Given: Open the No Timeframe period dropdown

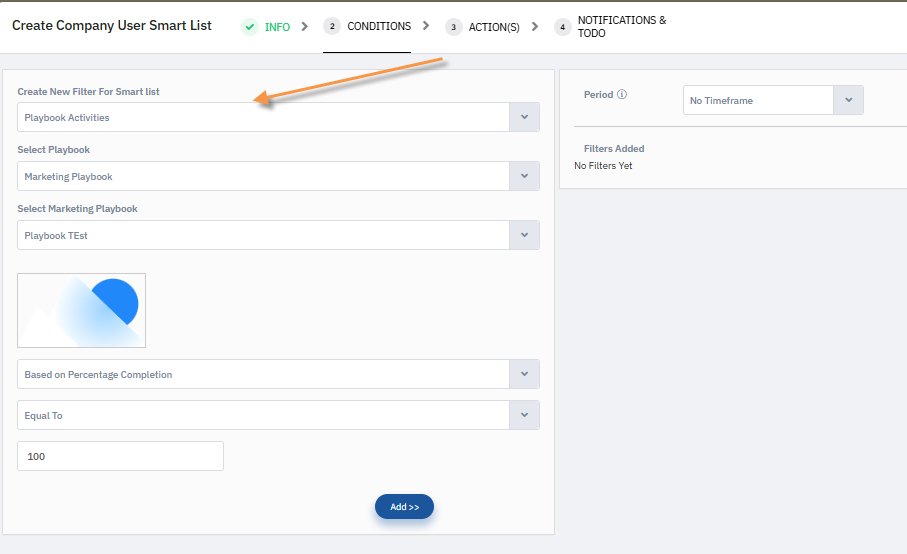Looking at the screenshot, I should coord(772,100).
